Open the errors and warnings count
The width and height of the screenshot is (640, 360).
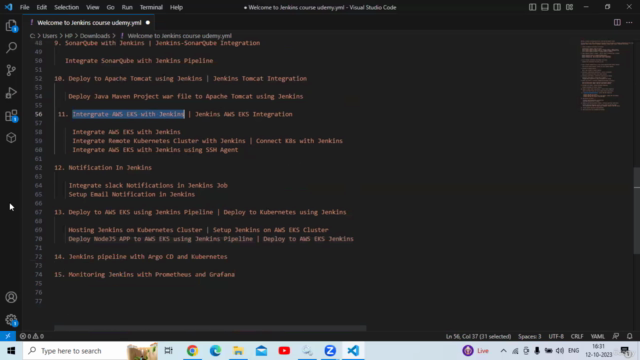click(x=32, y=336)
